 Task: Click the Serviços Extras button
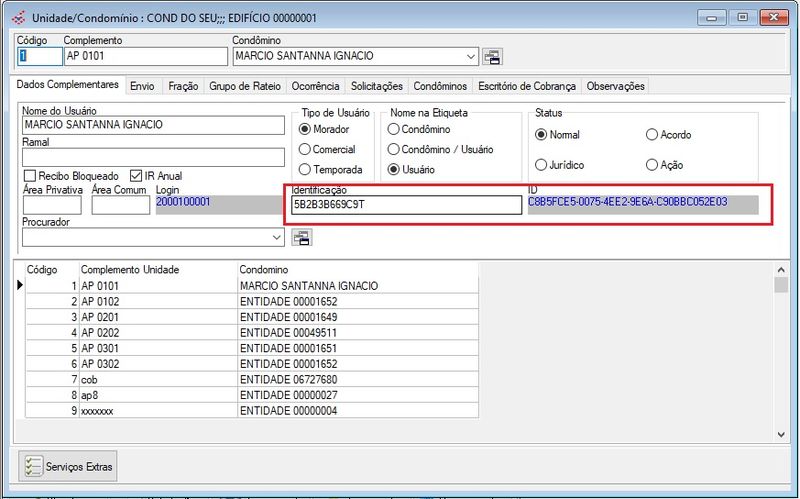69,466
